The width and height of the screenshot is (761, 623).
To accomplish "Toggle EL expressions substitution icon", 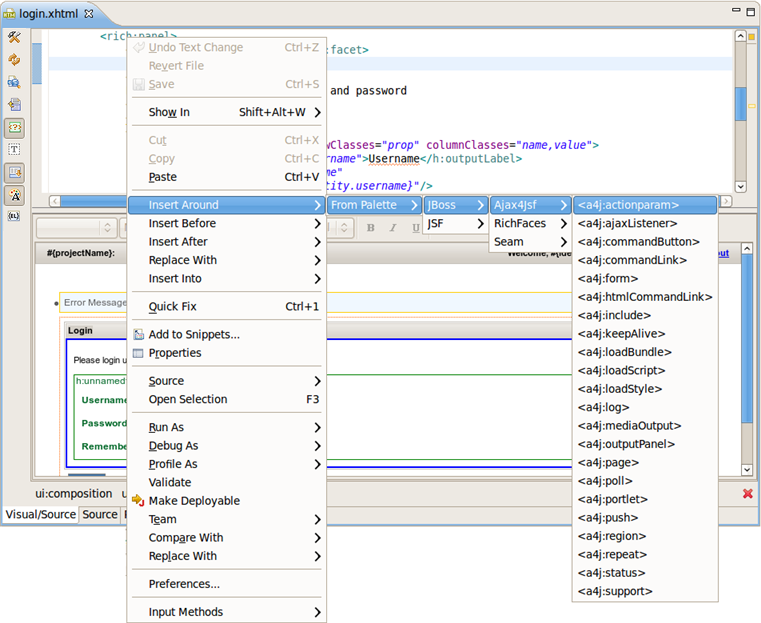I will 14,216.
